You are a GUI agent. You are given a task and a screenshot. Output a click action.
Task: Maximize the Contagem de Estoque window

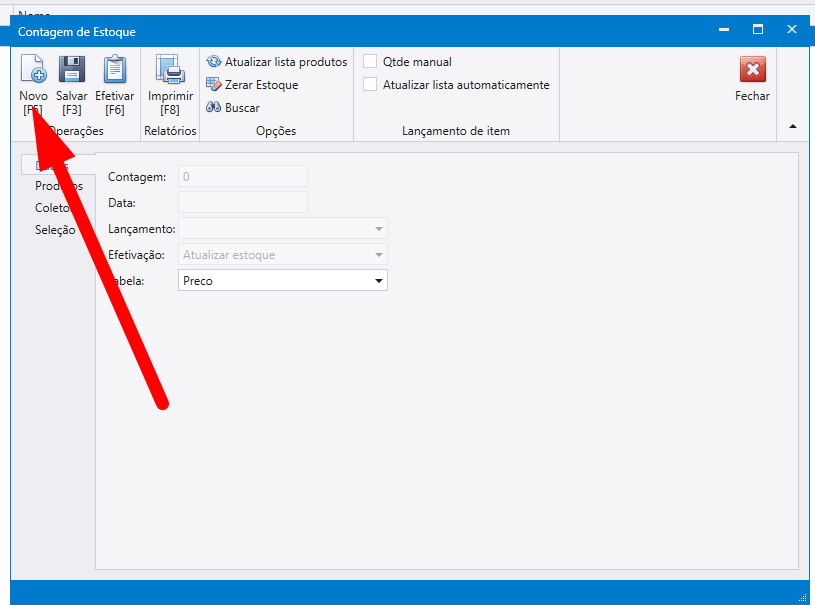757,30
